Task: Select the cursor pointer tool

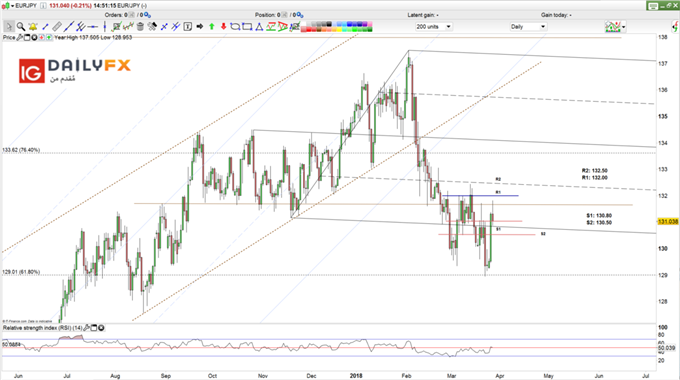Action: [x=9, y=26]
